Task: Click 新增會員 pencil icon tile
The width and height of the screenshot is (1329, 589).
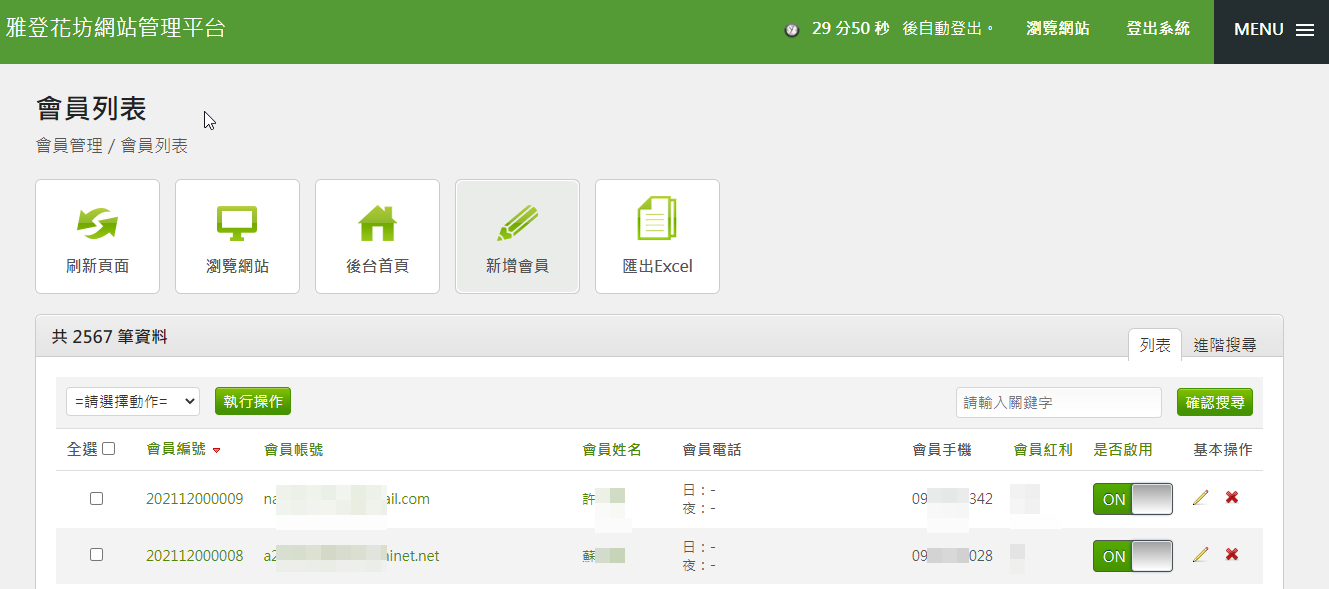Action: [x=517, y=237]
